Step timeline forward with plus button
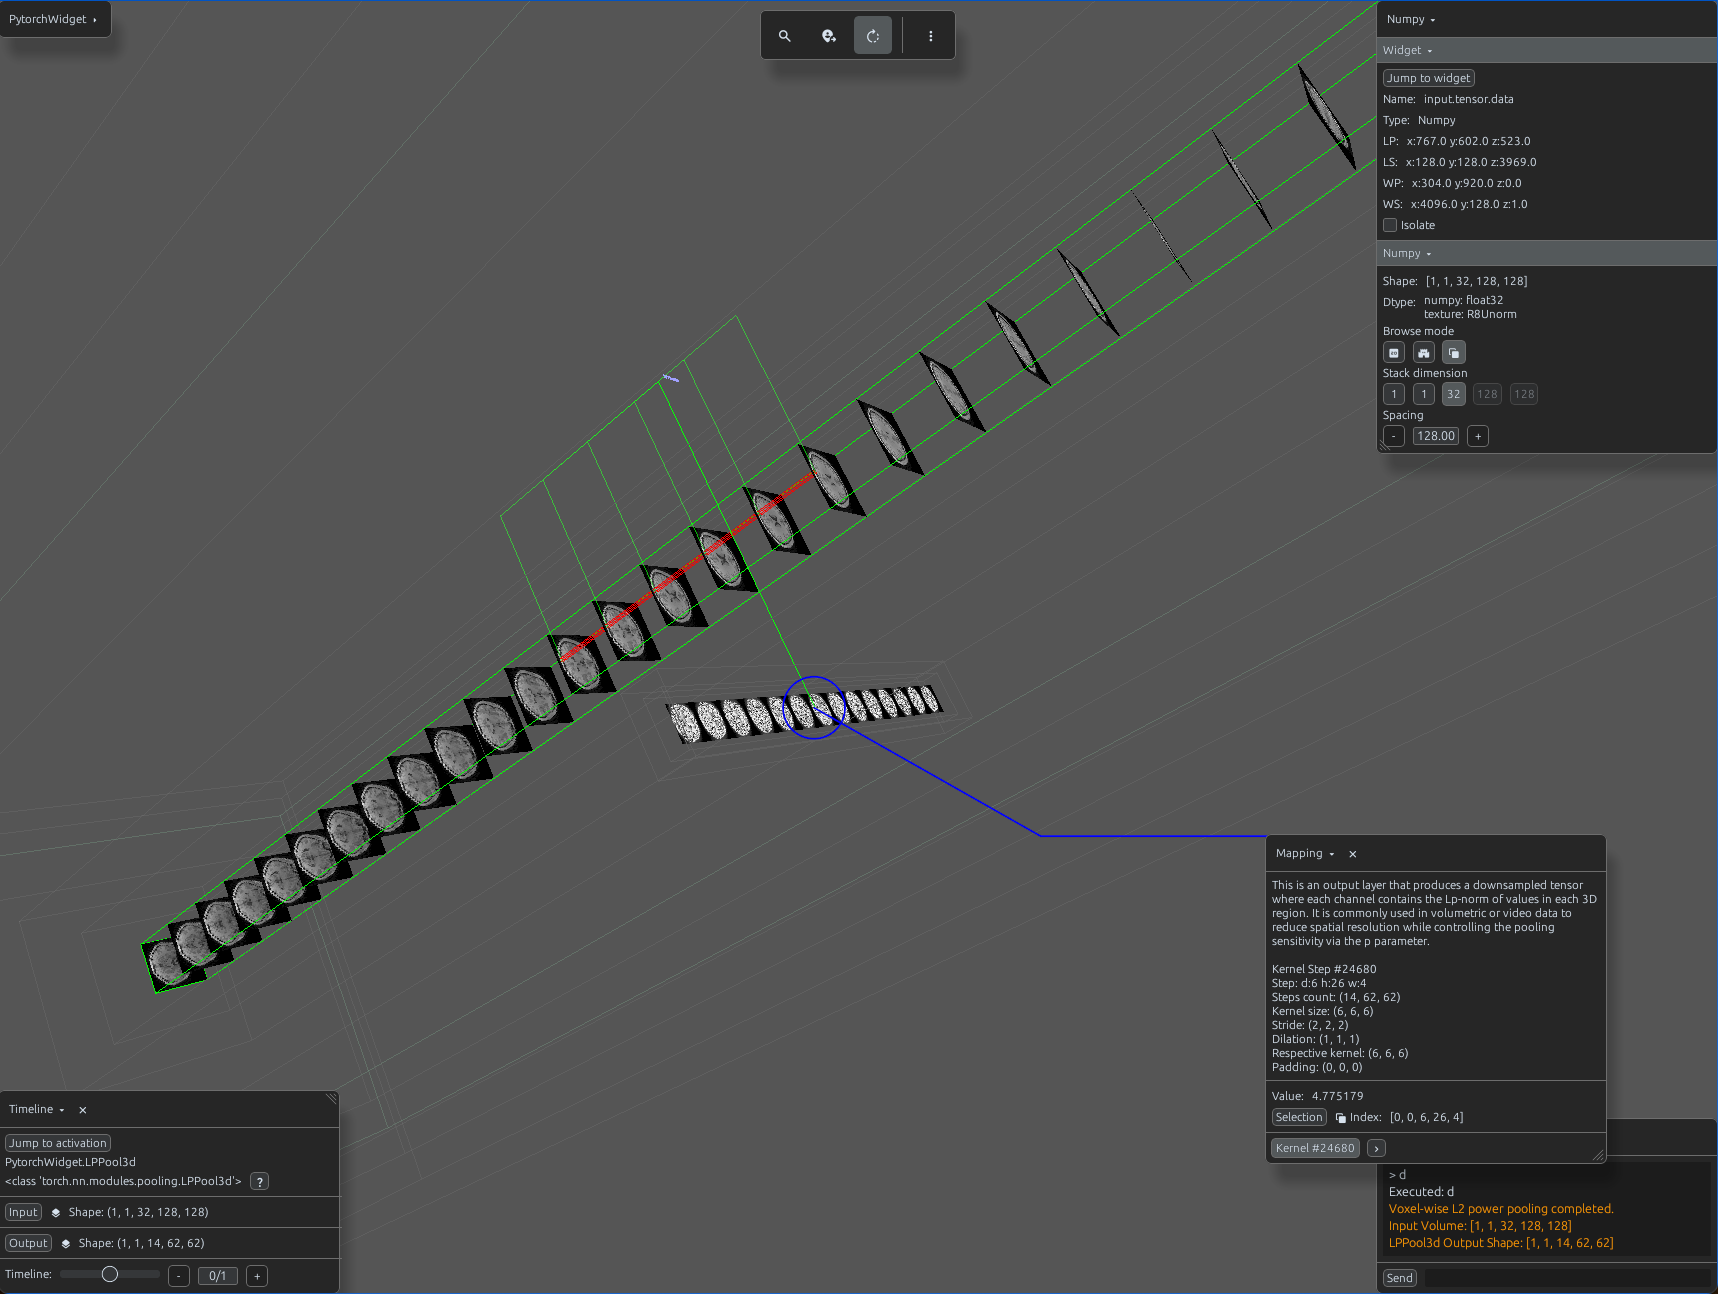The height and width of the screenshot is (1294, 1718). pos(257,1276)
